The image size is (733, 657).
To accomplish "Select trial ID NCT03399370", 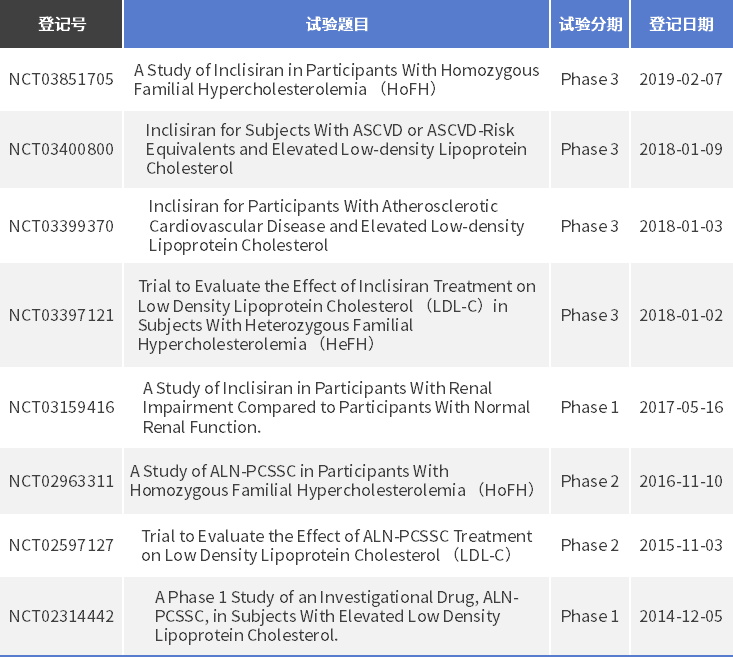I will click(61, 226).
